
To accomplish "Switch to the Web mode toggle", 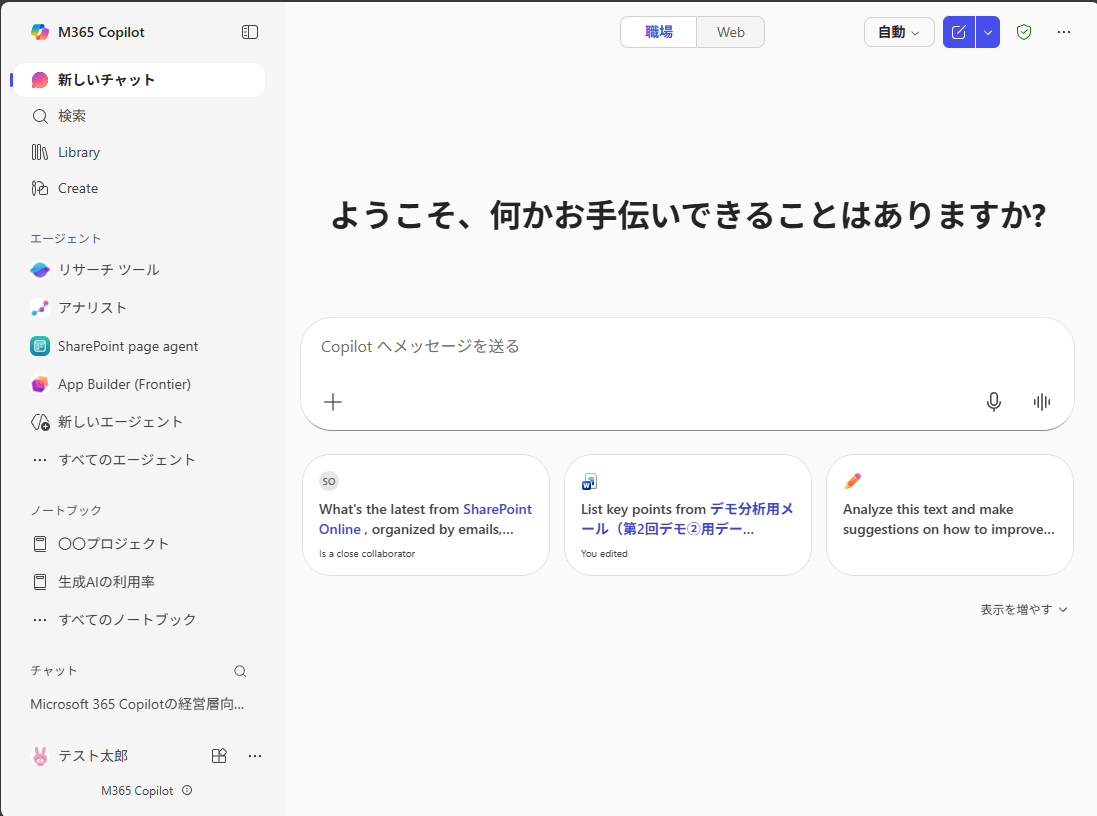I will tap(730, 32).
